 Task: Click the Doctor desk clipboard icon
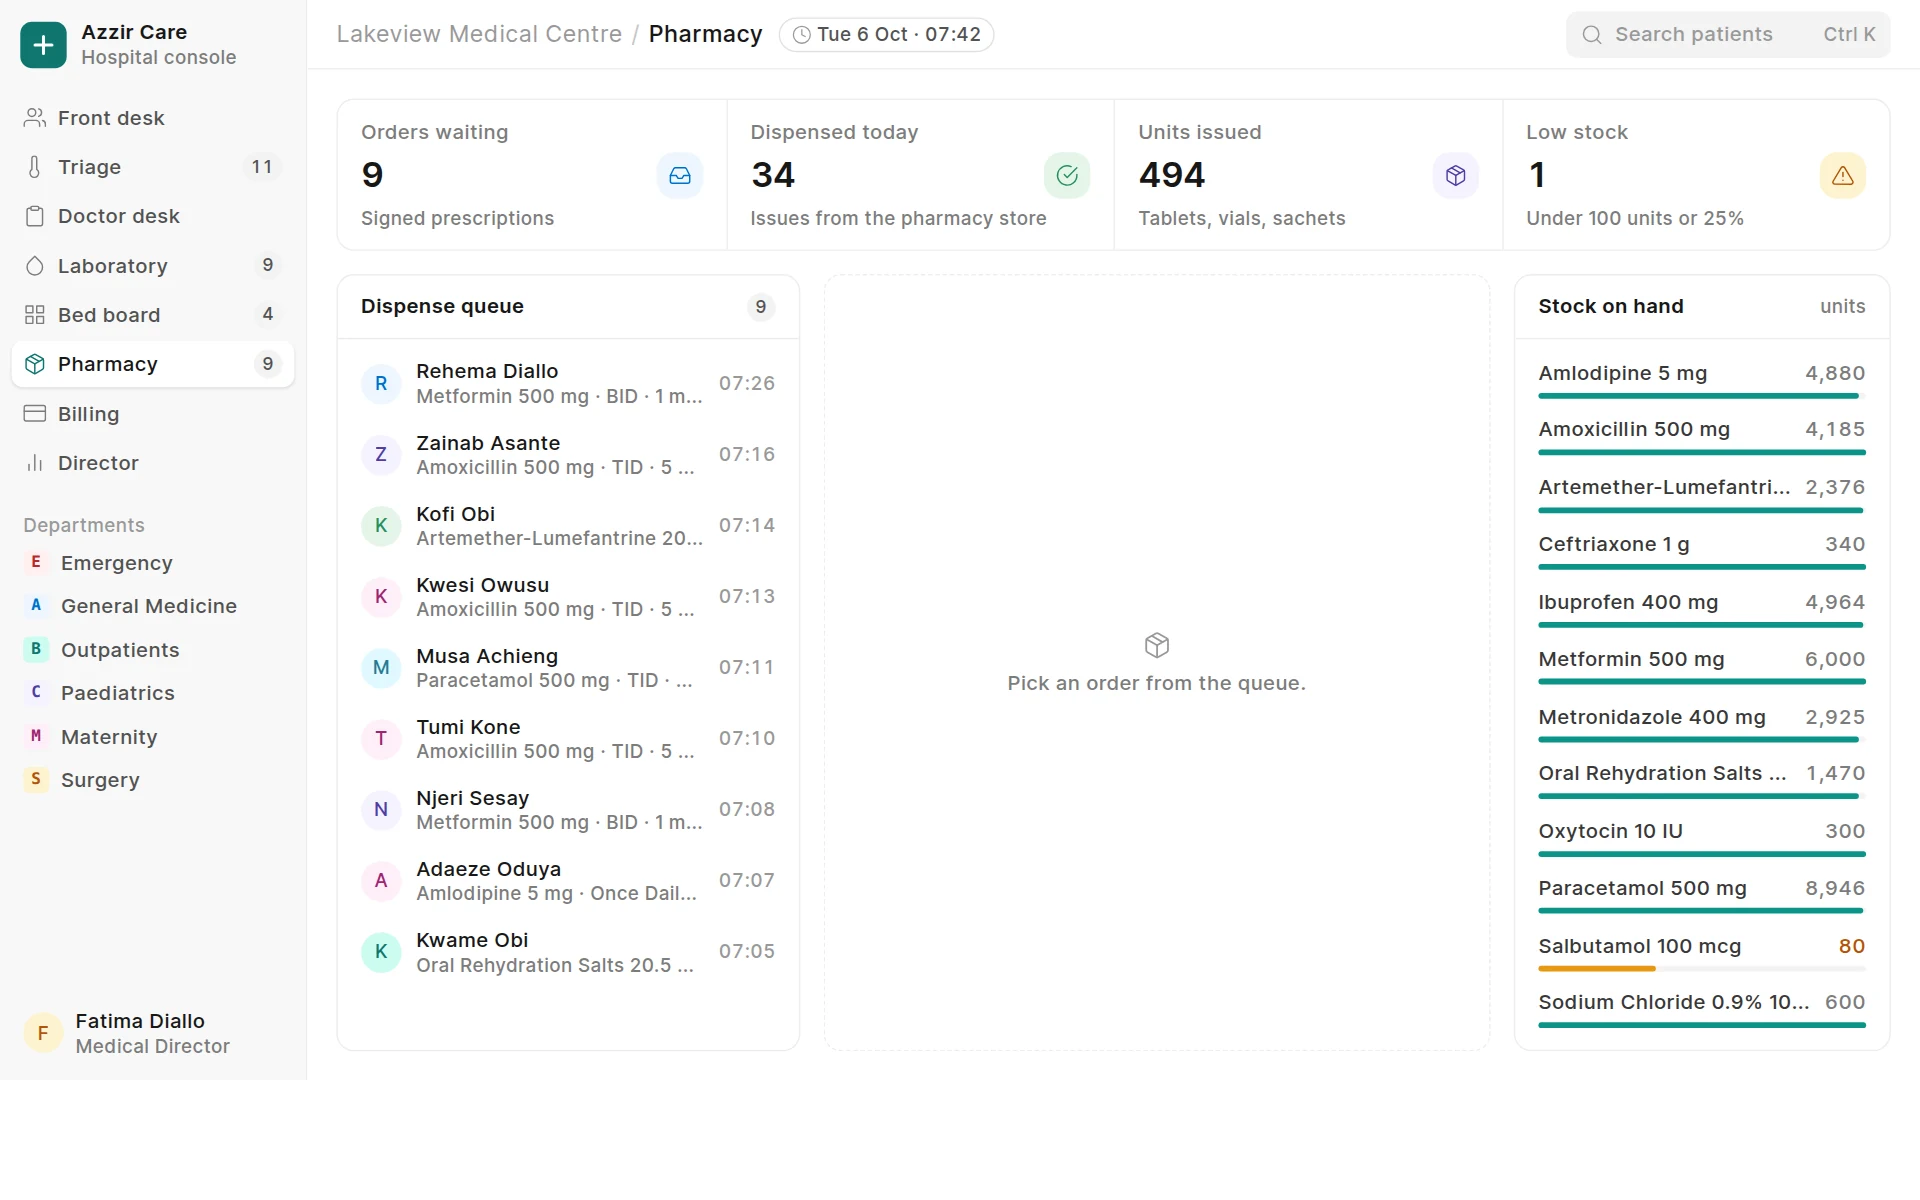35,216
